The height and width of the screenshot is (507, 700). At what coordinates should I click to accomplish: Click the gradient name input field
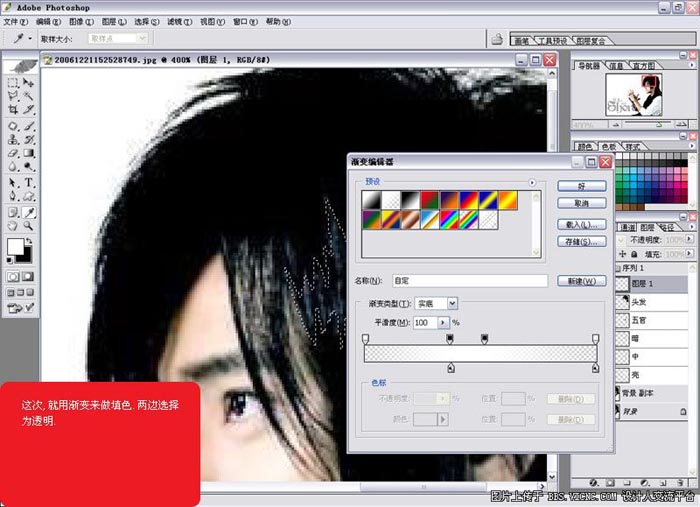(470, 281)
